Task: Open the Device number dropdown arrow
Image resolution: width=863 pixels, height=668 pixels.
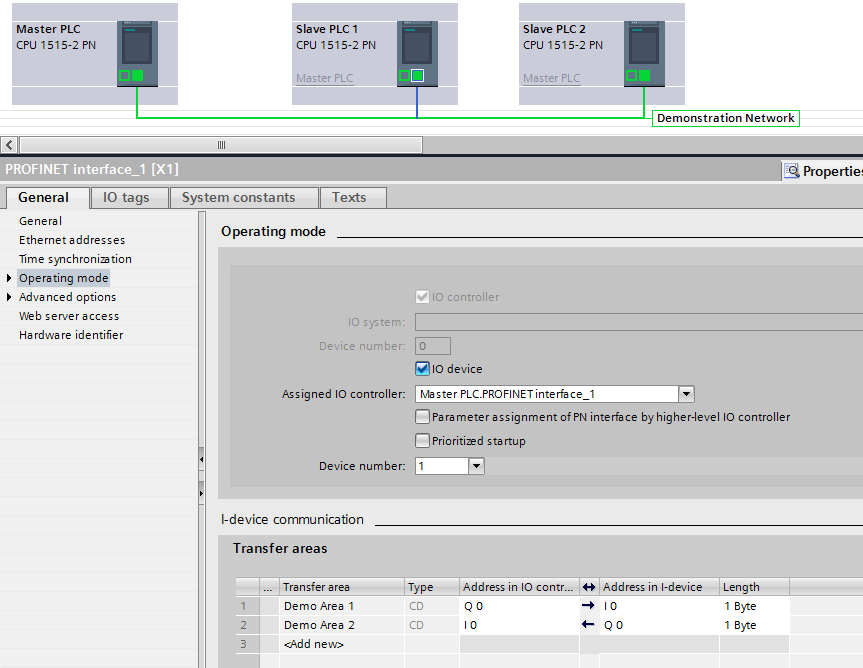Action: tap(476, 466)
